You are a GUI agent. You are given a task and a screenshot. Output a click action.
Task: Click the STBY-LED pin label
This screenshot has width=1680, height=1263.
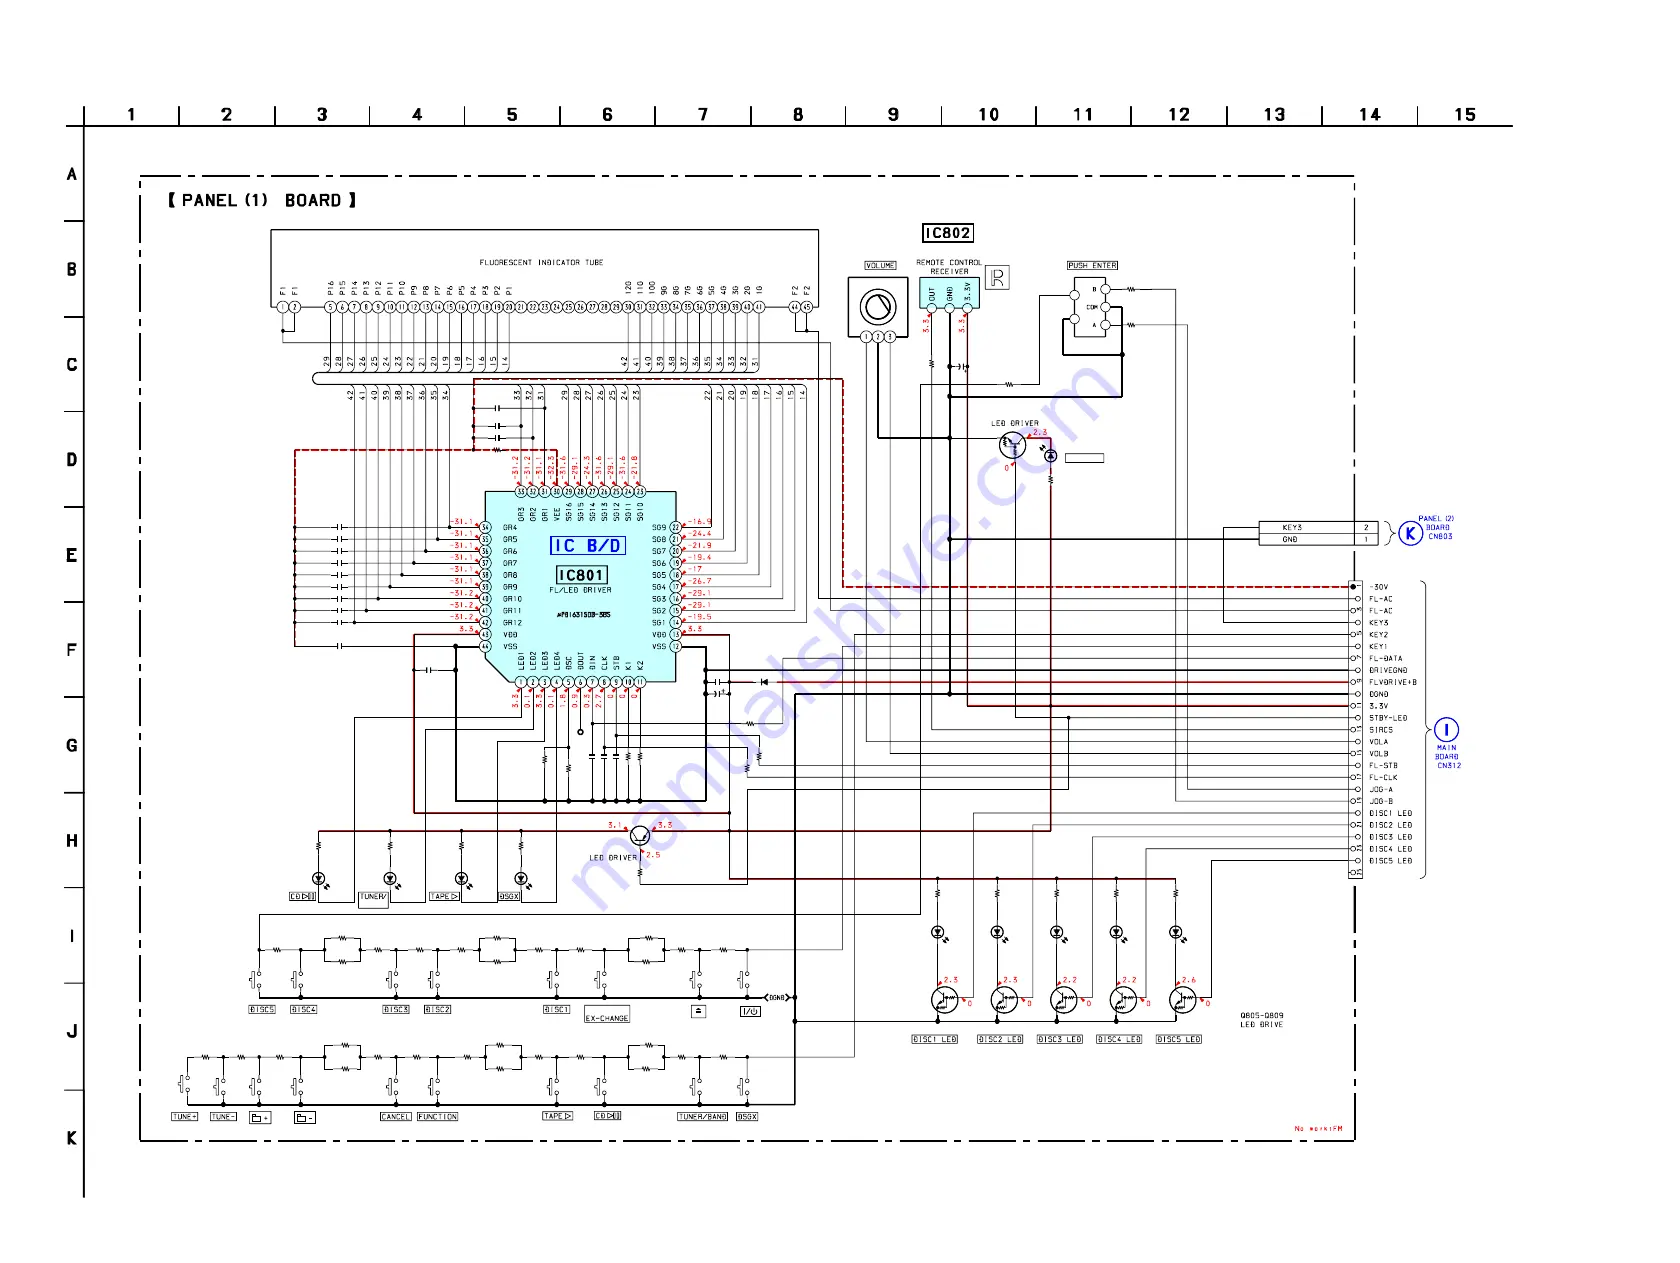point(1388,718)
